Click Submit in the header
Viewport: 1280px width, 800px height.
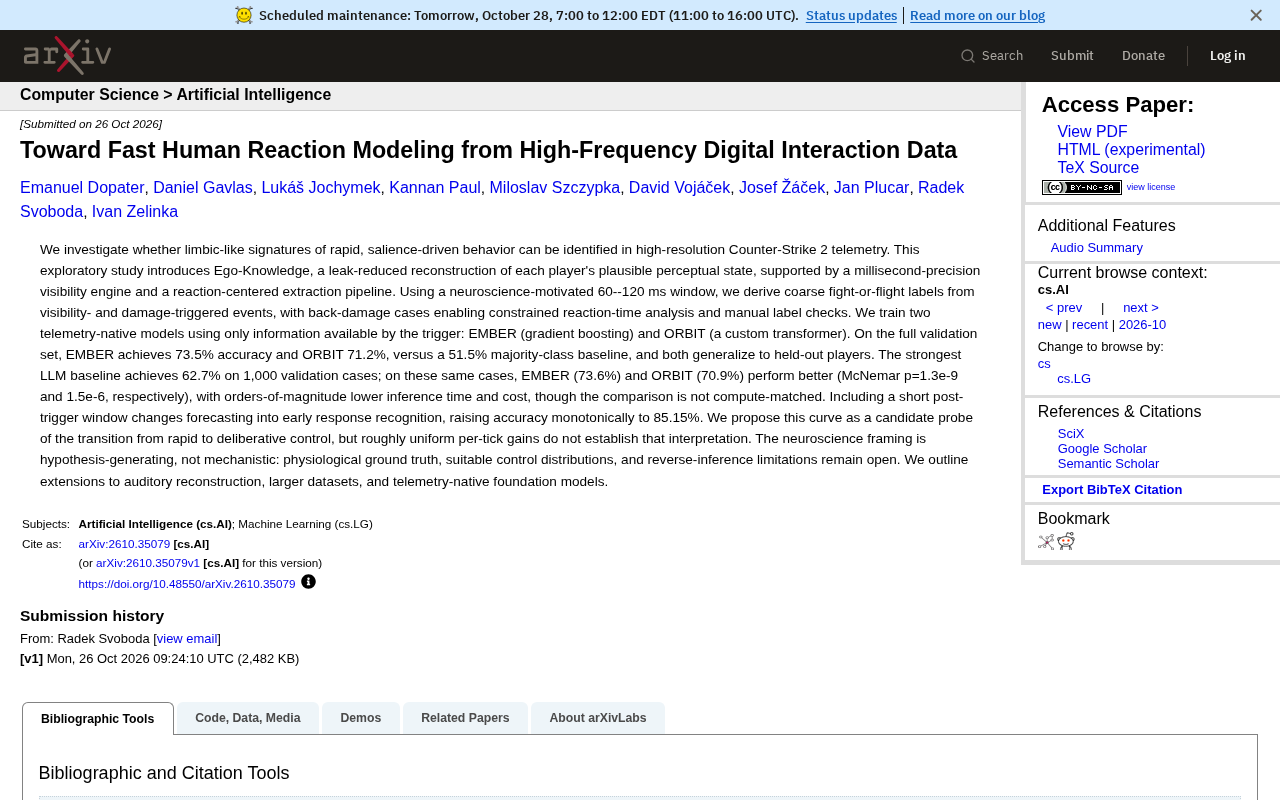[1072, 56]
